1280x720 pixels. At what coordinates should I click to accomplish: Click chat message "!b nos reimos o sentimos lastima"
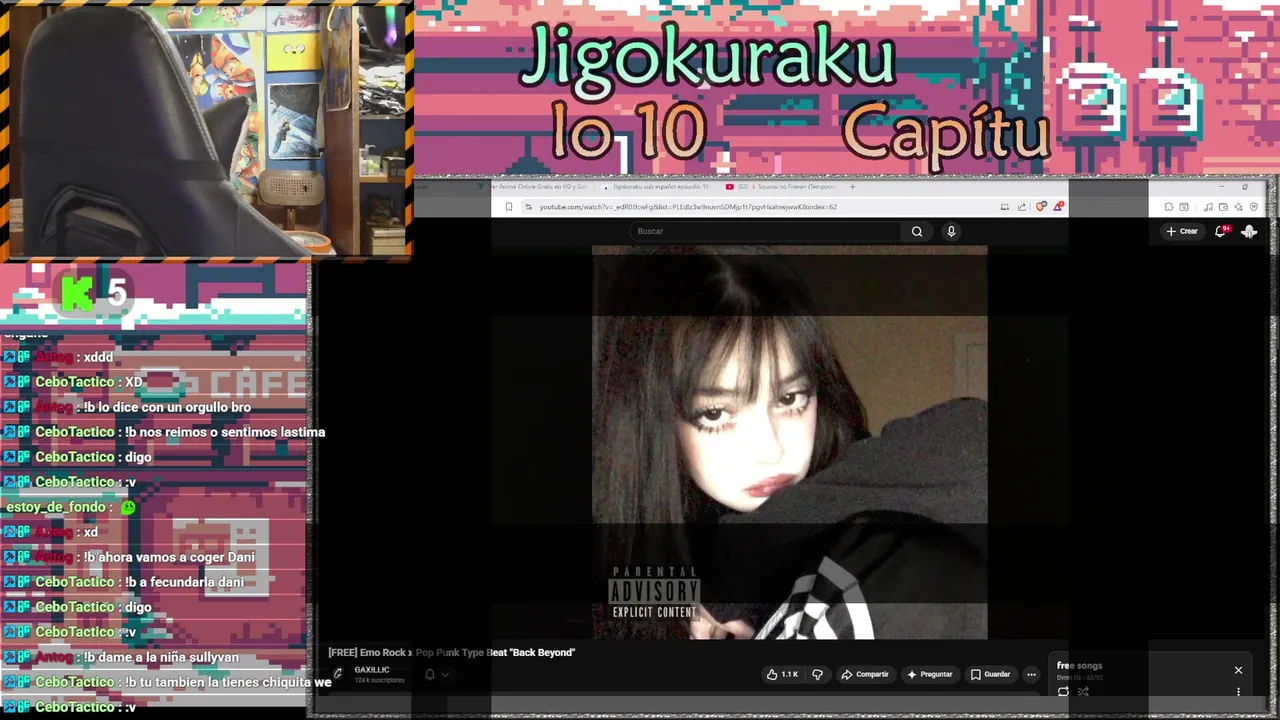(225, 432)
